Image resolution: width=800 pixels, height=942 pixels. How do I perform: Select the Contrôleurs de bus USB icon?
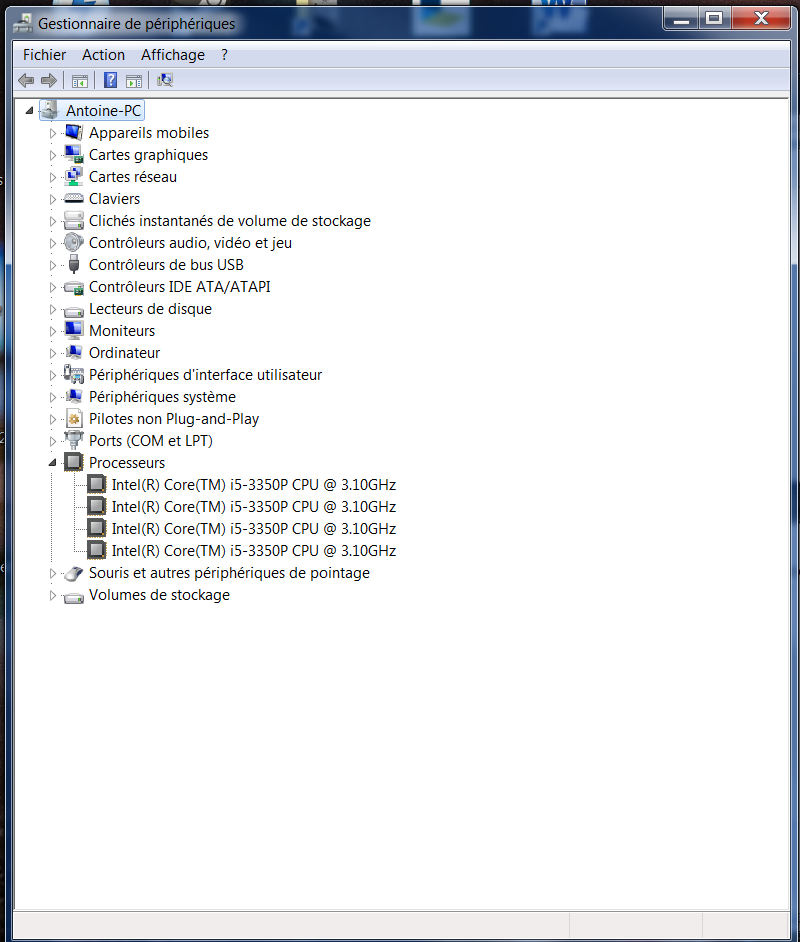(x=74, y=264)
